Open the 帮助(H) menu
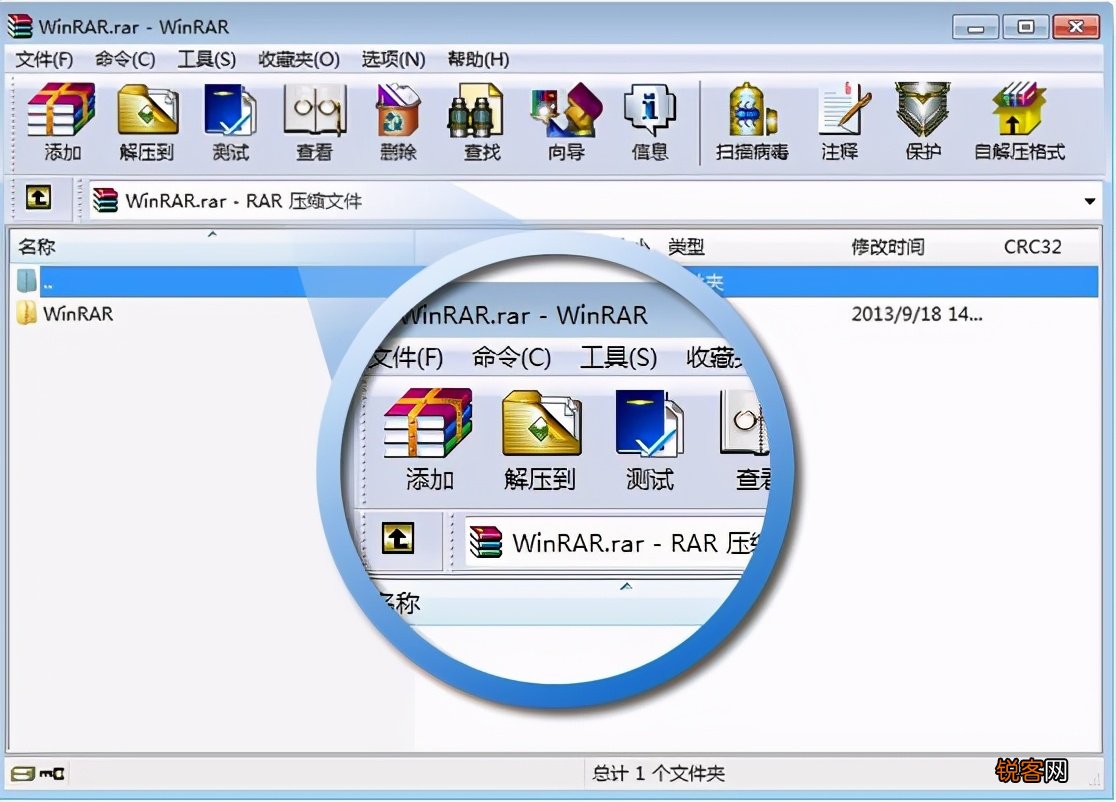1116x802 pixels. click(x=478, y=59)
